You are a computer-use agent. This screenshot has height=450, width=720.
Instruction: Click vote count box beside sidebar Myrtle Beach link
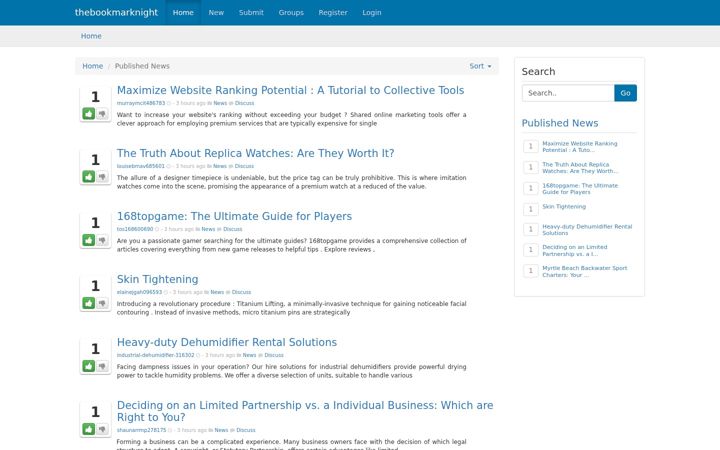[x=531, y=271]
